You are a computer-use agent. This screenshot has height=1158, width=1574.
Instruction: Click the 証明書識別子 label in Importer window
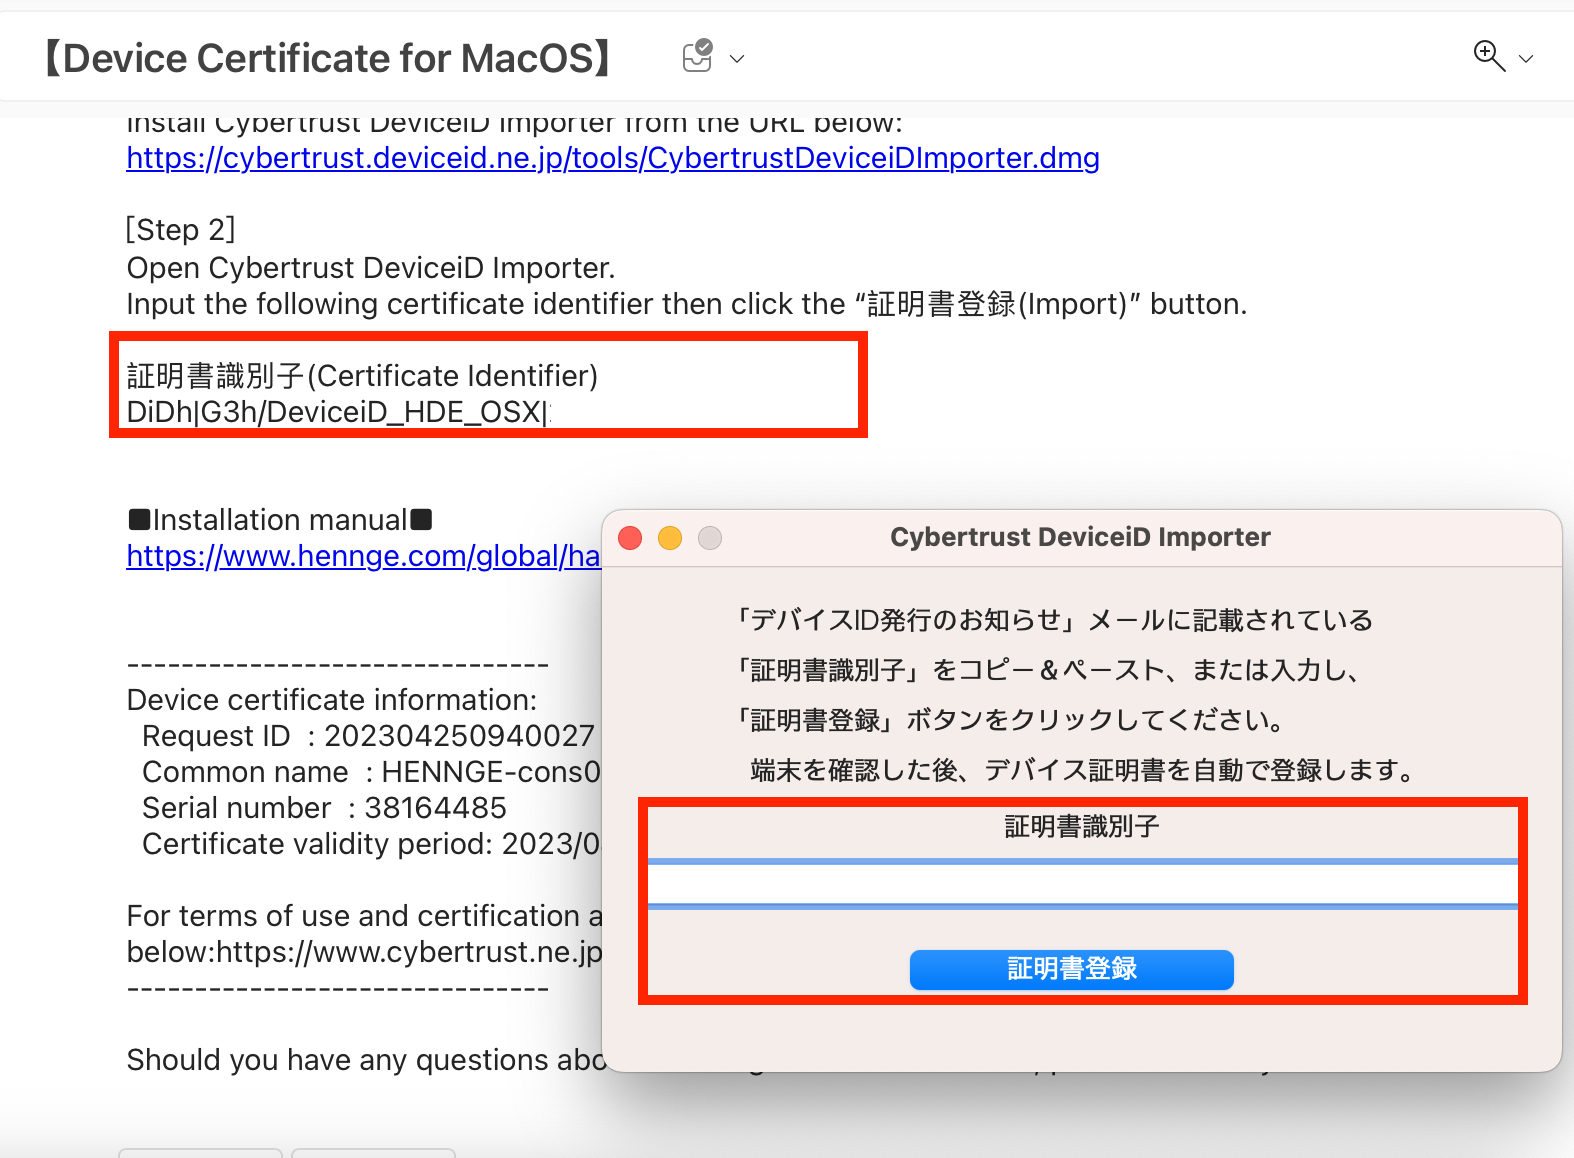click(1082, 827)
